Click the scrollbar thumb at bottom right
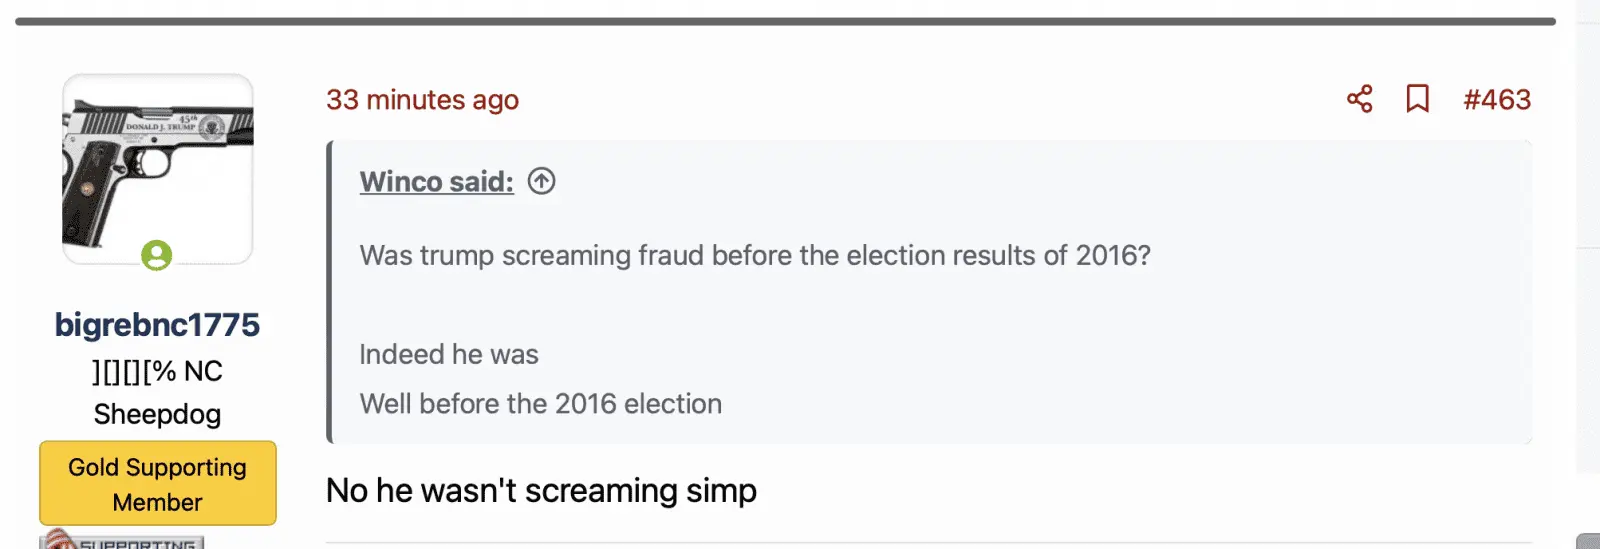This screenshot has height=549, width=1600. coord(1587,541)
